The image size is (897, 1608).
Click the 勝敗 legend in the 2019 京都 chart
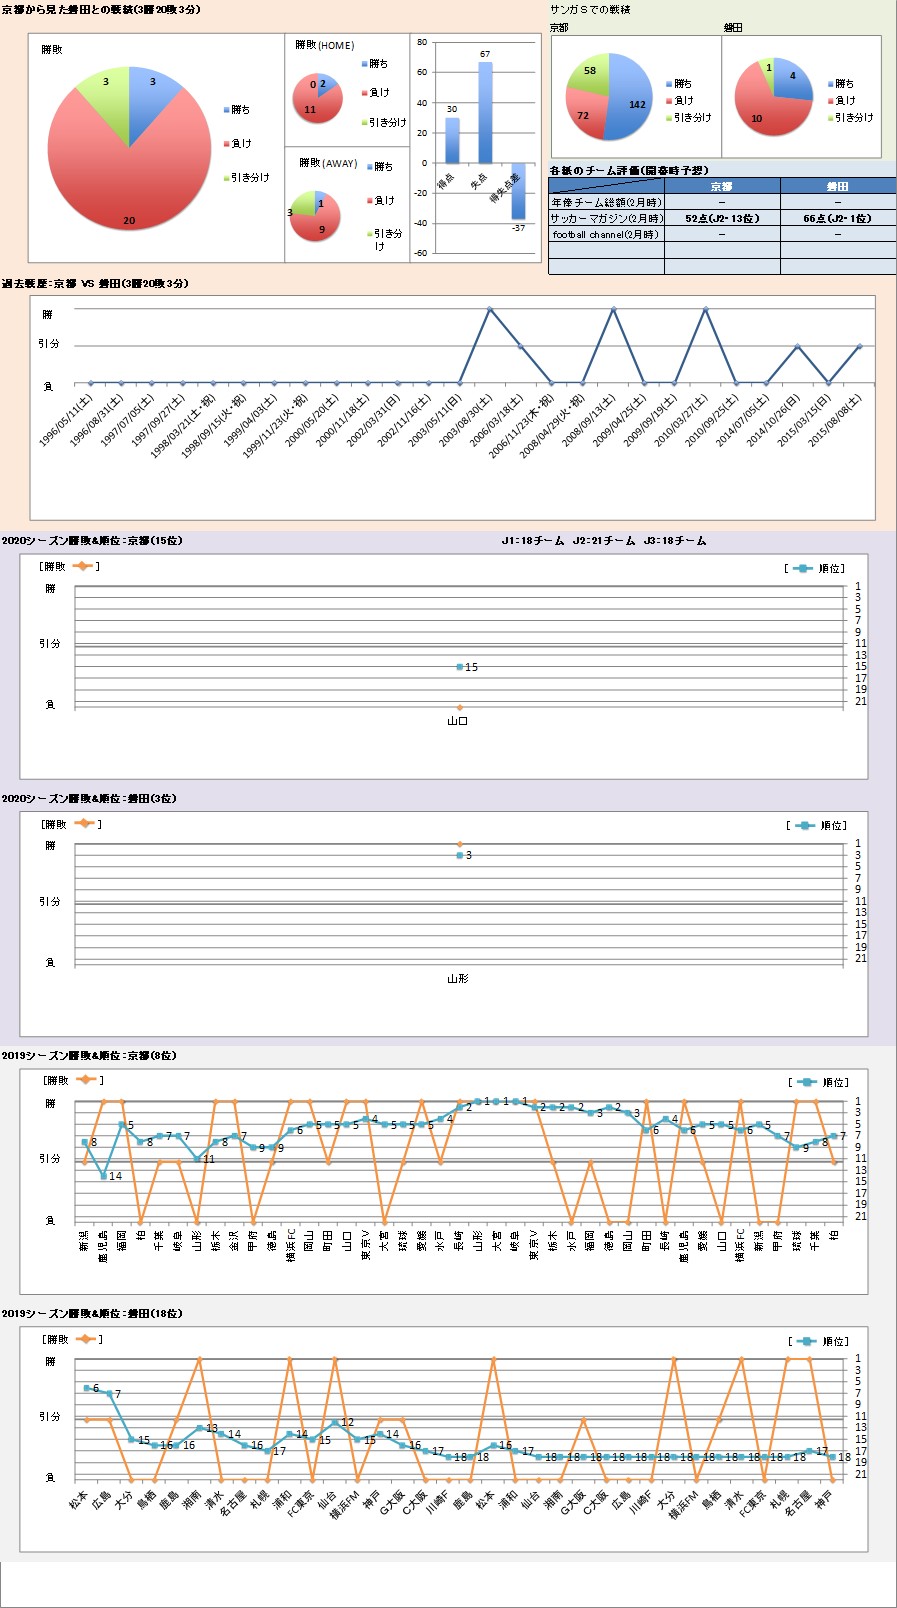pos(73,1080)
